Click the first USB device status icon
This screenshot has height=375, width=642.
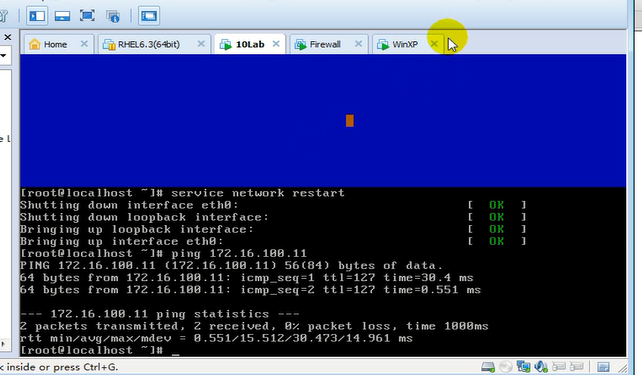click(558, 366)
